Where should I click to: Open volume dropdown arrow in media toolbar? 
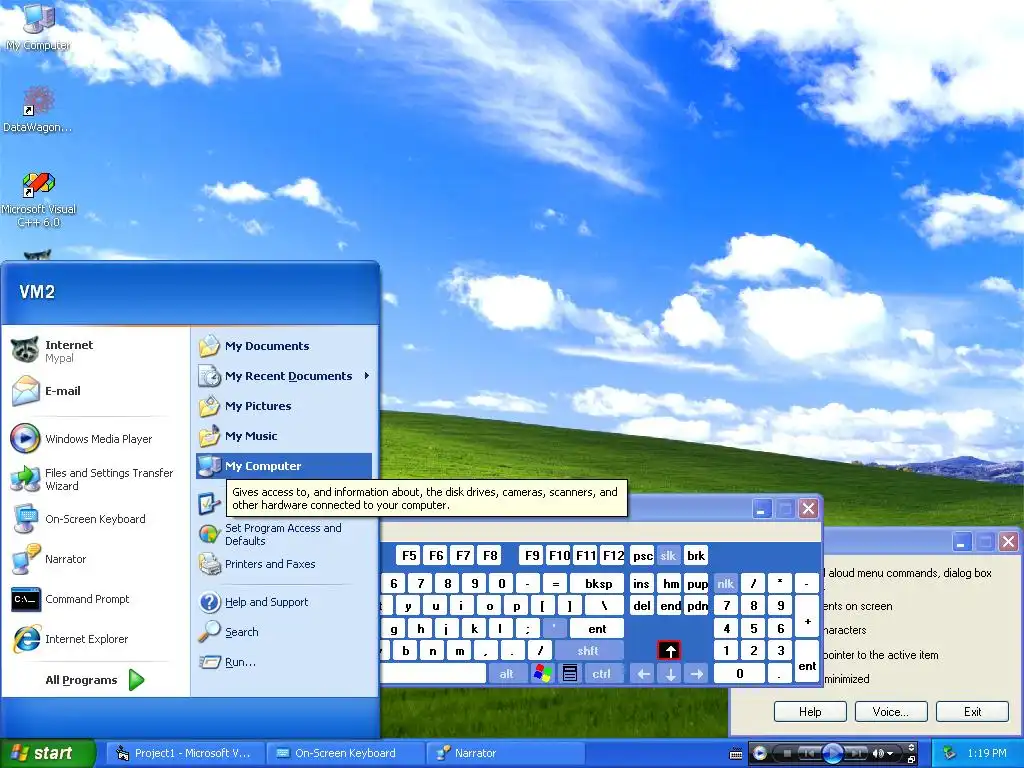pyautogui.click(x=890, y=754)
